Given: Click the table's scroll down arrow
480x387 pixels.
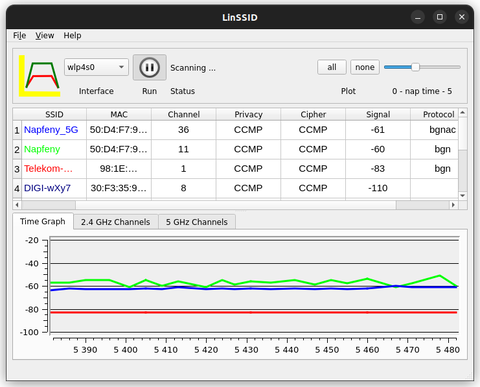Looking at the screenshot, I should point(463,196).
